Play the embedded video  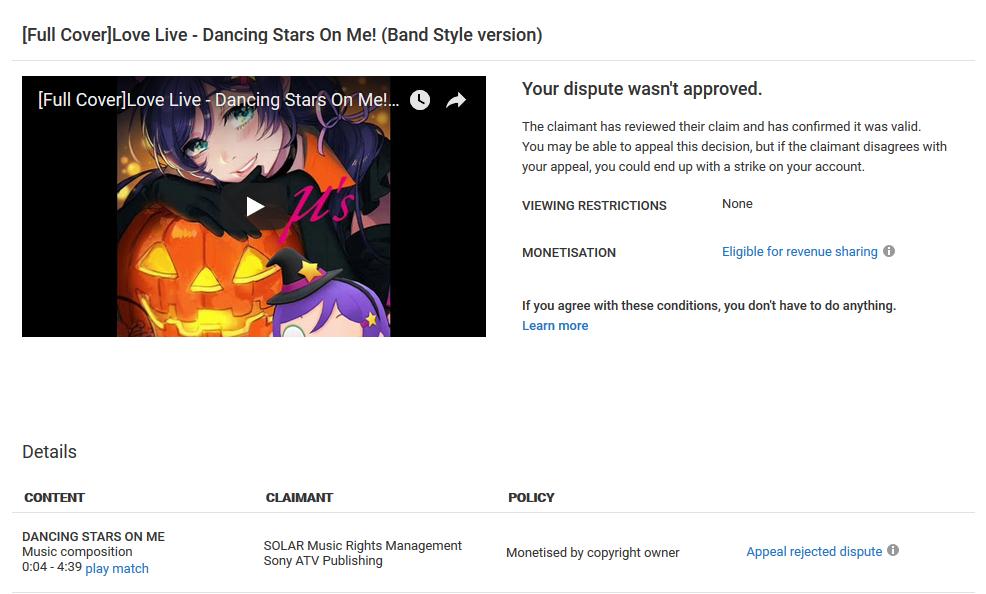click(x=254, y=206)
